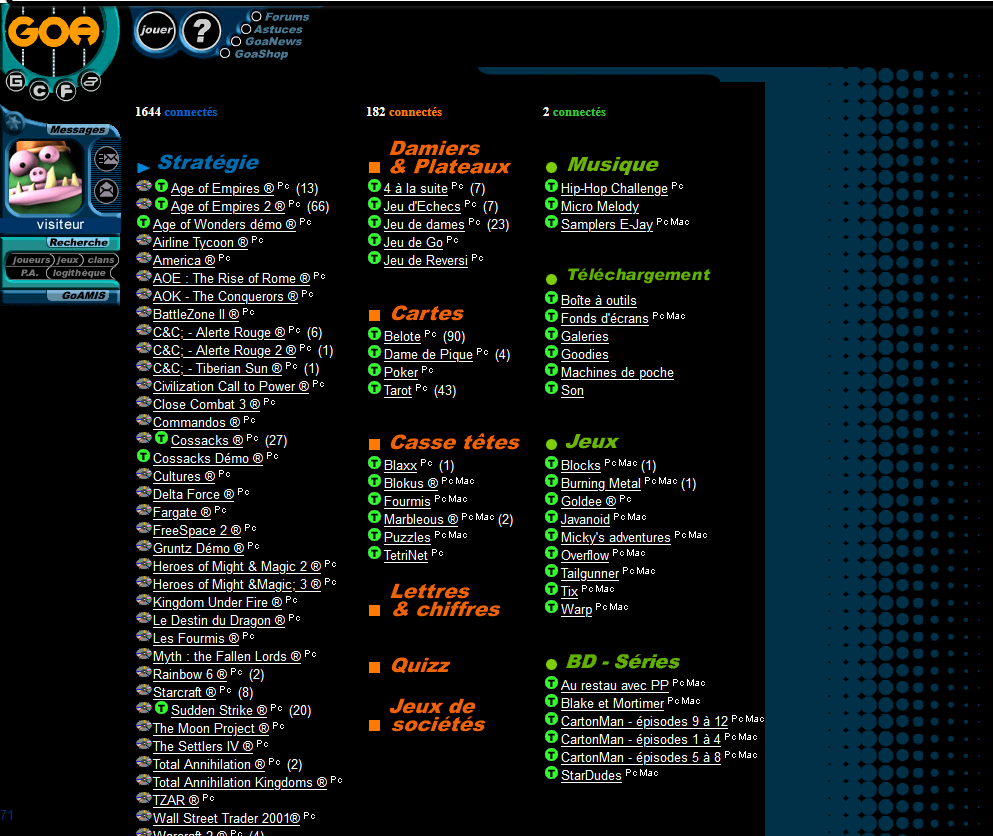Open the Starcraft game link
Image resolution: width=993 pixels, height=836 pixels.
click(184, 693)
